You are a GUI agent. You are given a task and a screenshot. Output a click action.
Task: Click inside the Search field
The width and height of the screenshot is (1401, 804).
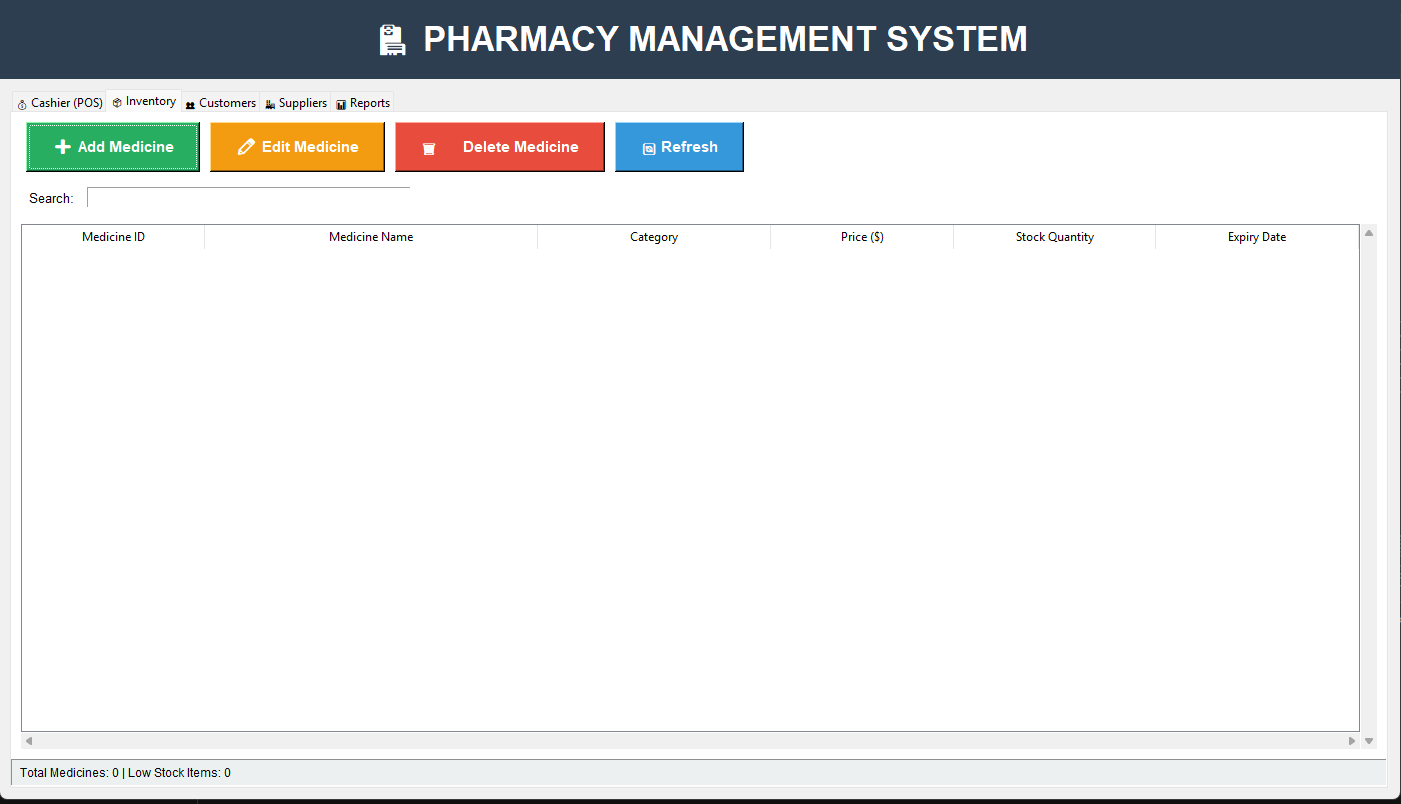(x=248, y=197)
